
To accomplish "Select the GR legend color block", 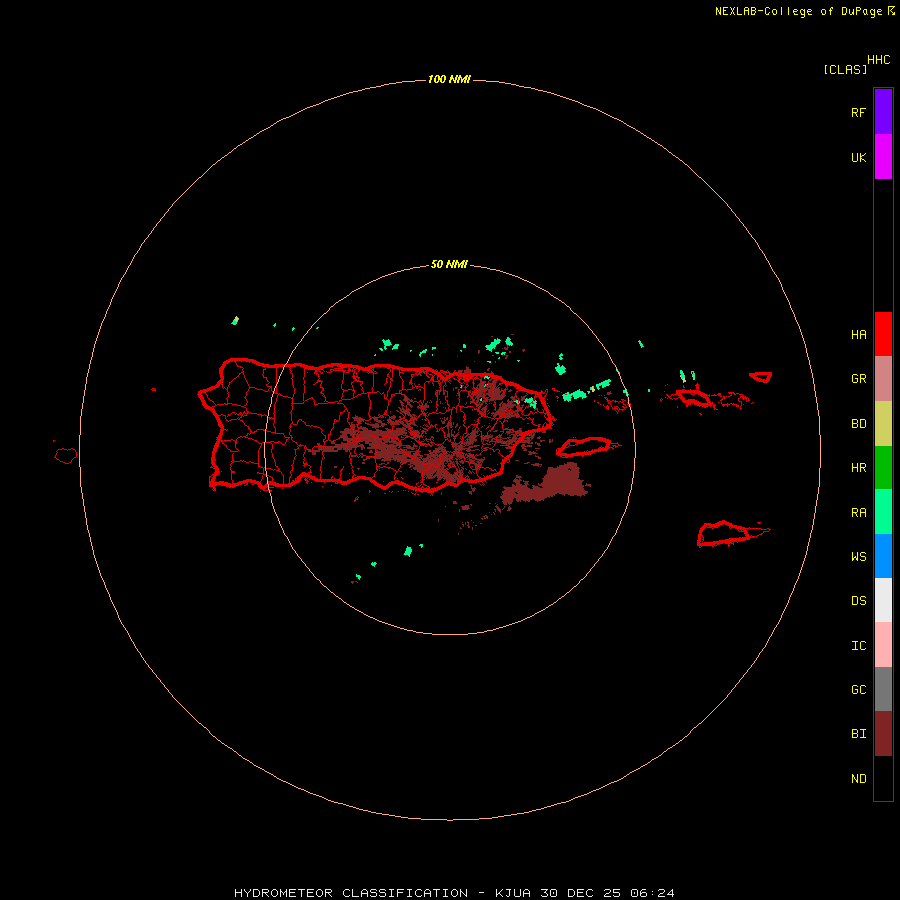I will point(883,378).
